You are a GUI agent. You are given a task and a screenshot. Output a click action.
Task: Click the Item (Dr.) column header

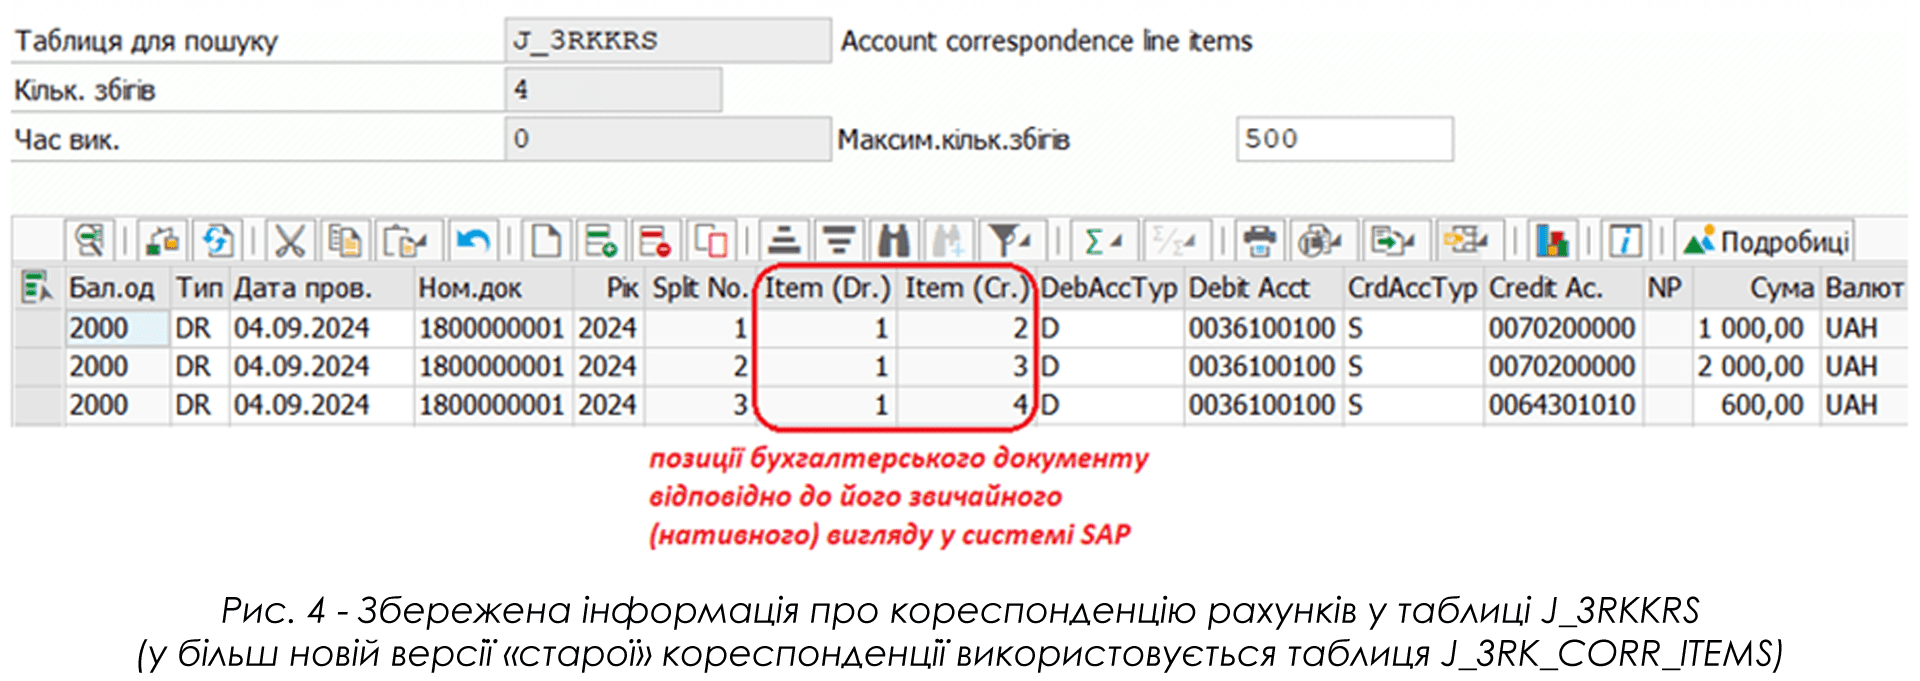coord(826,288)
